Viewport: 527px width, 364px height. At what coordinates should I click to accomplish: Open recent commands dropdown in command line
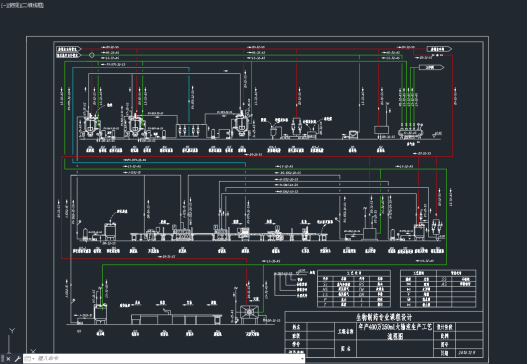[x=30, y=359]
